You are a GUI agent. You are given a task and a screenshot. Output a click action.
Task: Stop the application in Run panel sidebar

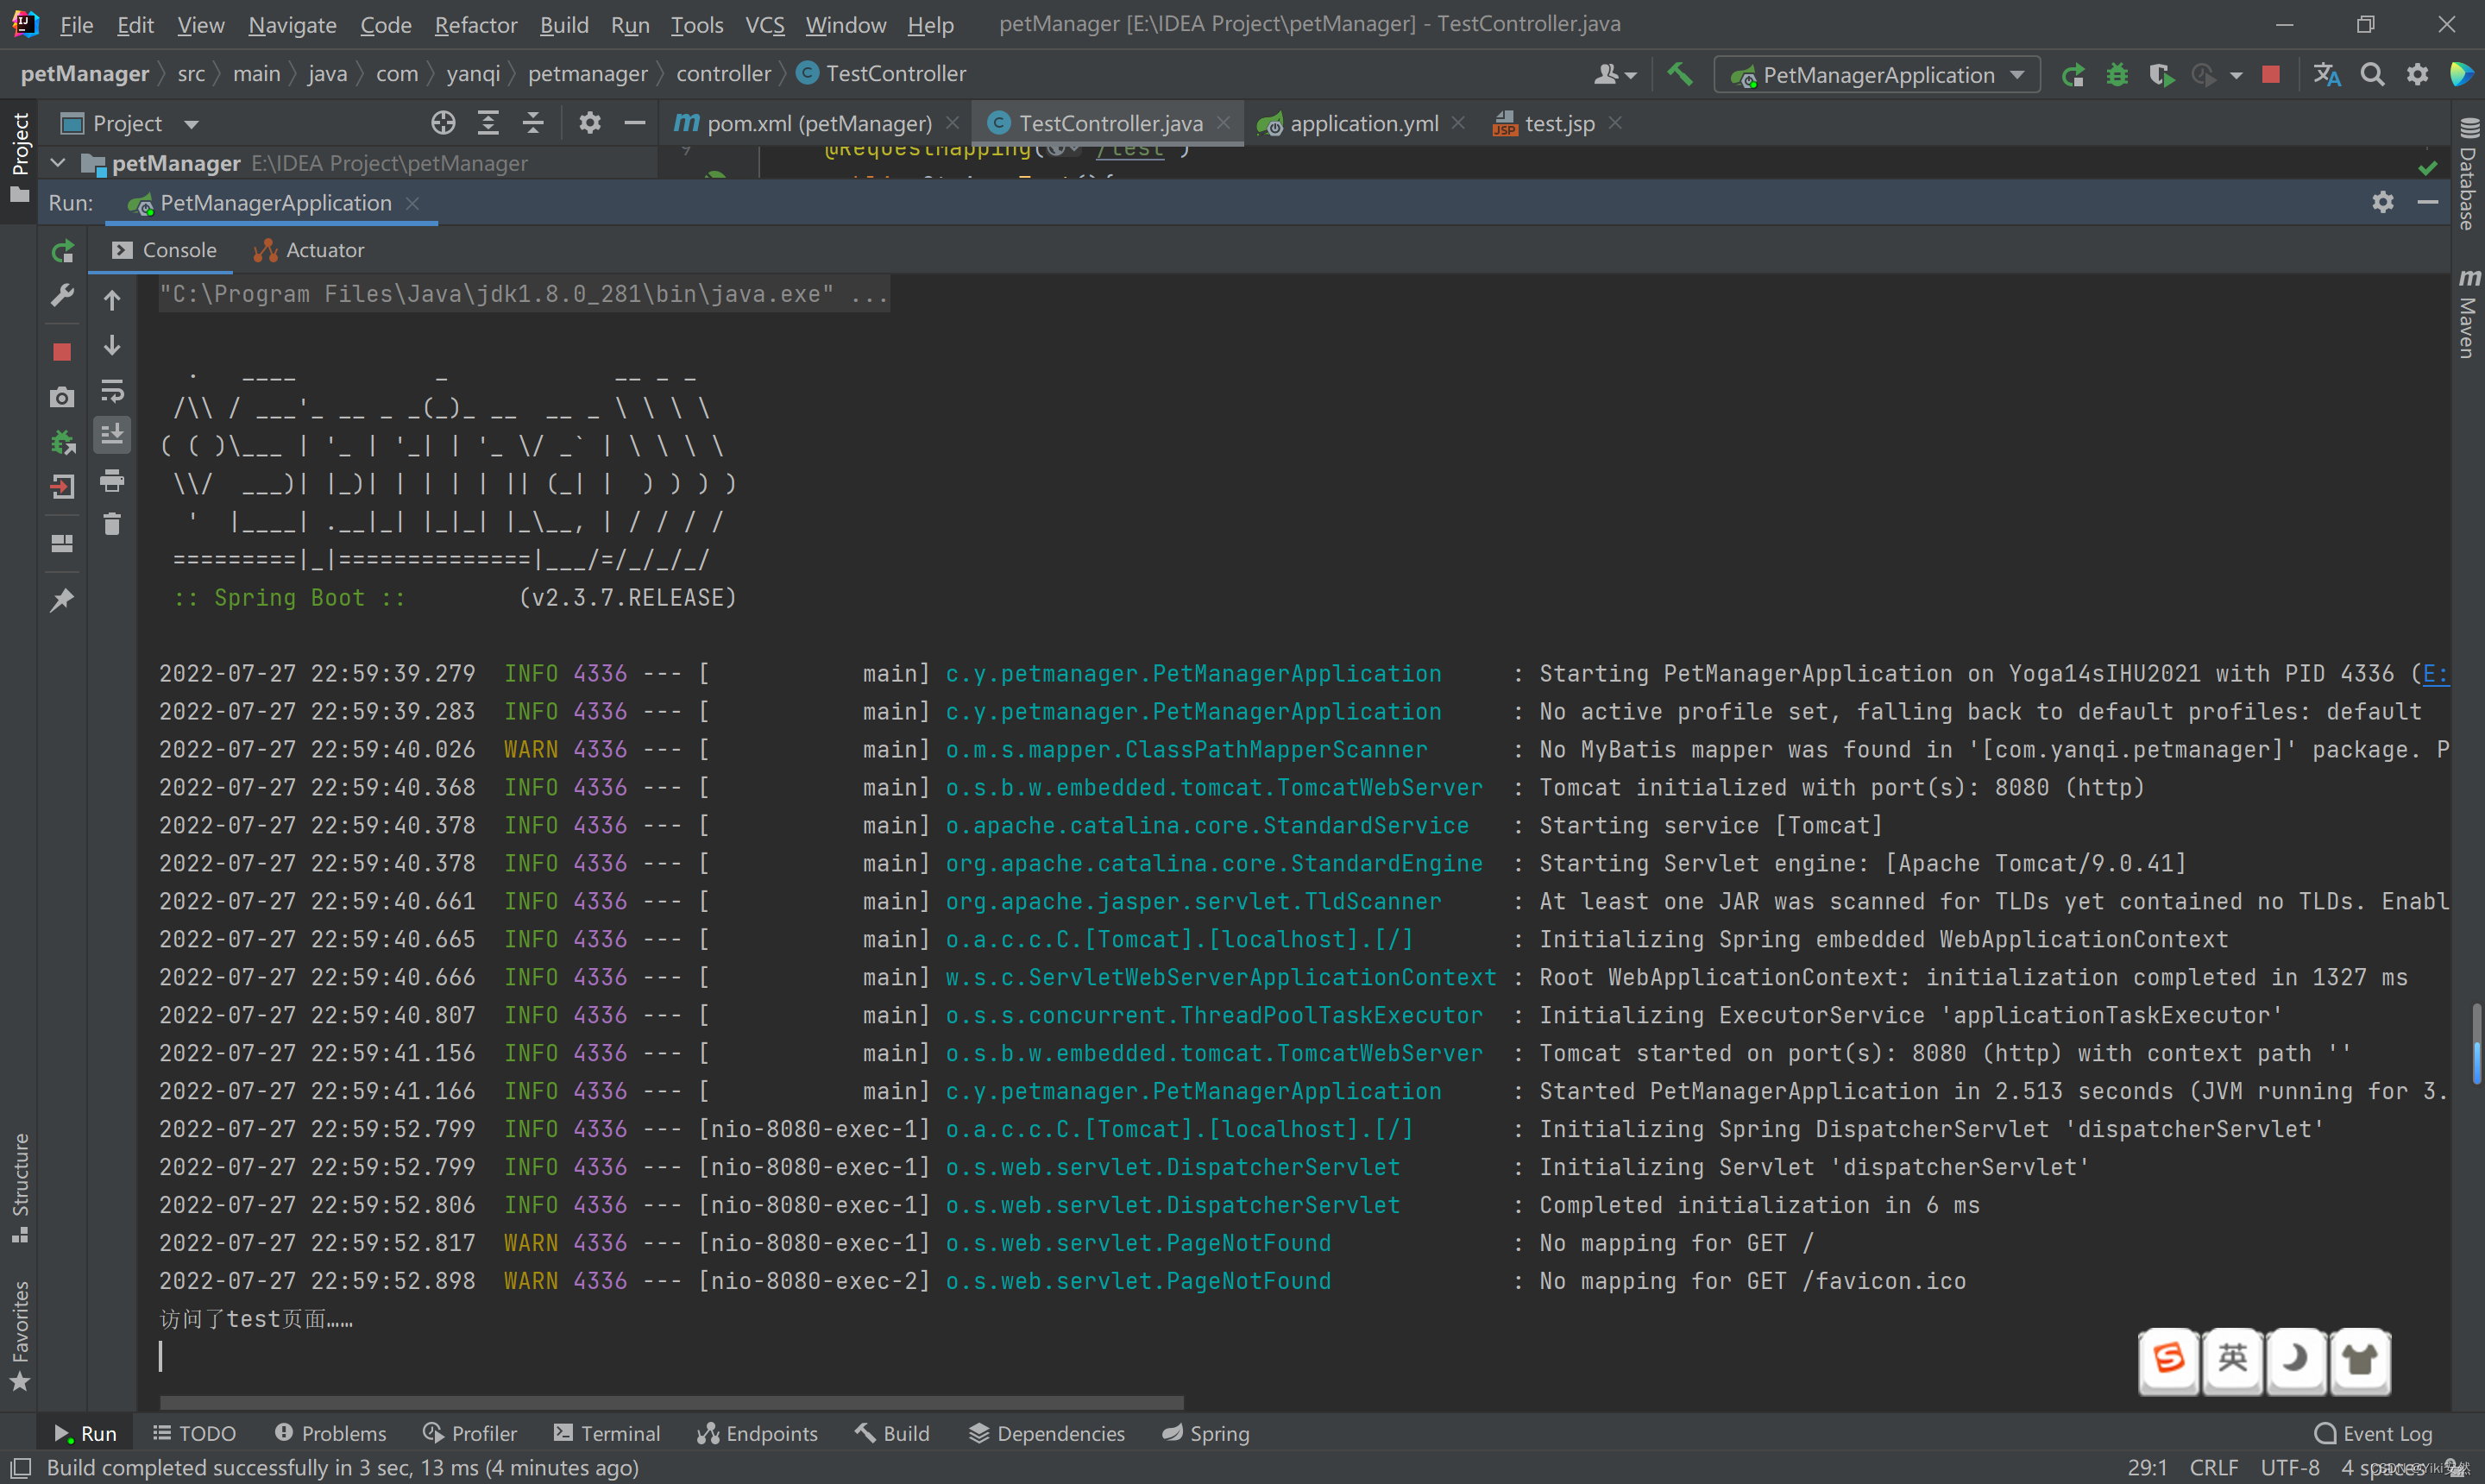62,352
